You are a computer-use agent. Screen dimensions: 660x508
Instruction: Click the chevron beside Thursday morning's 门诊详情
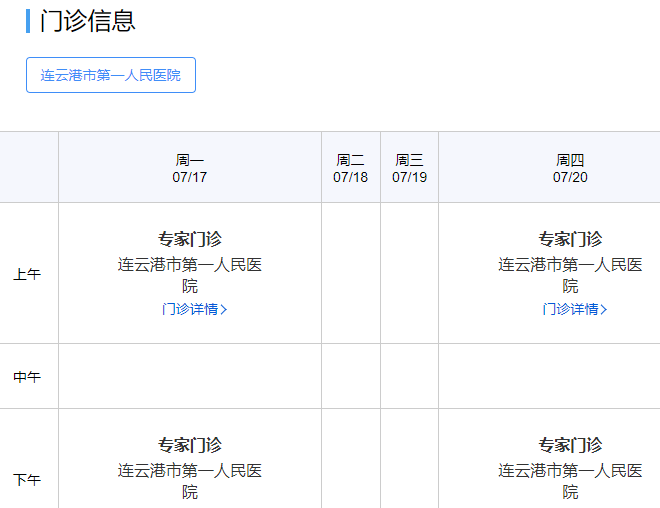click(604, 309)
